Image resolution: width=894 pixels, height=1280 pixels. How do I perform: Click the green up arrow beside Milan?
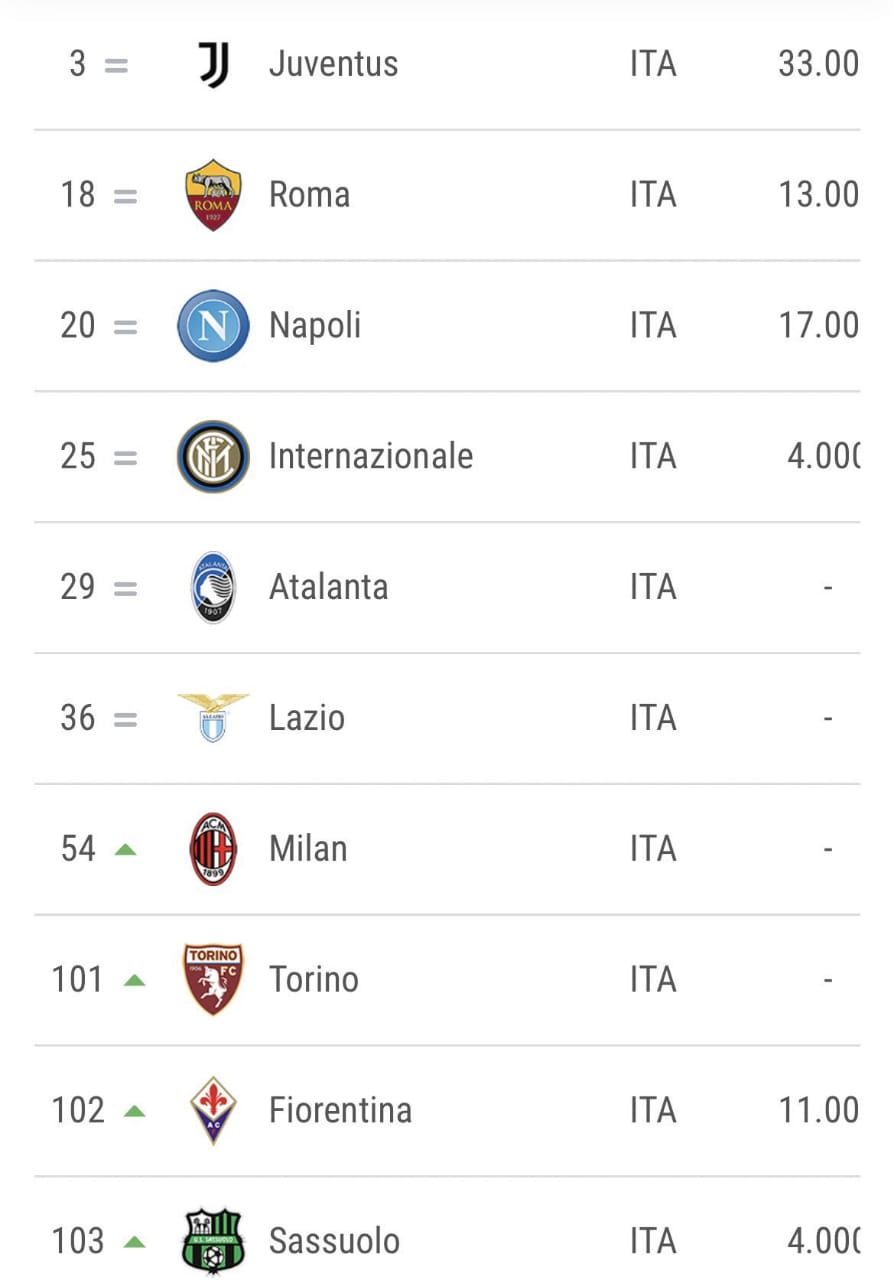pos(125,849)
